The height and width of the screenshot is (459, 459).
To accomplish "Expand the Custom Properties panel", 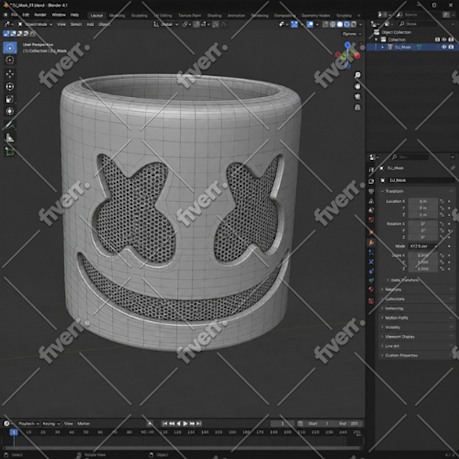I will pos(400,355).
